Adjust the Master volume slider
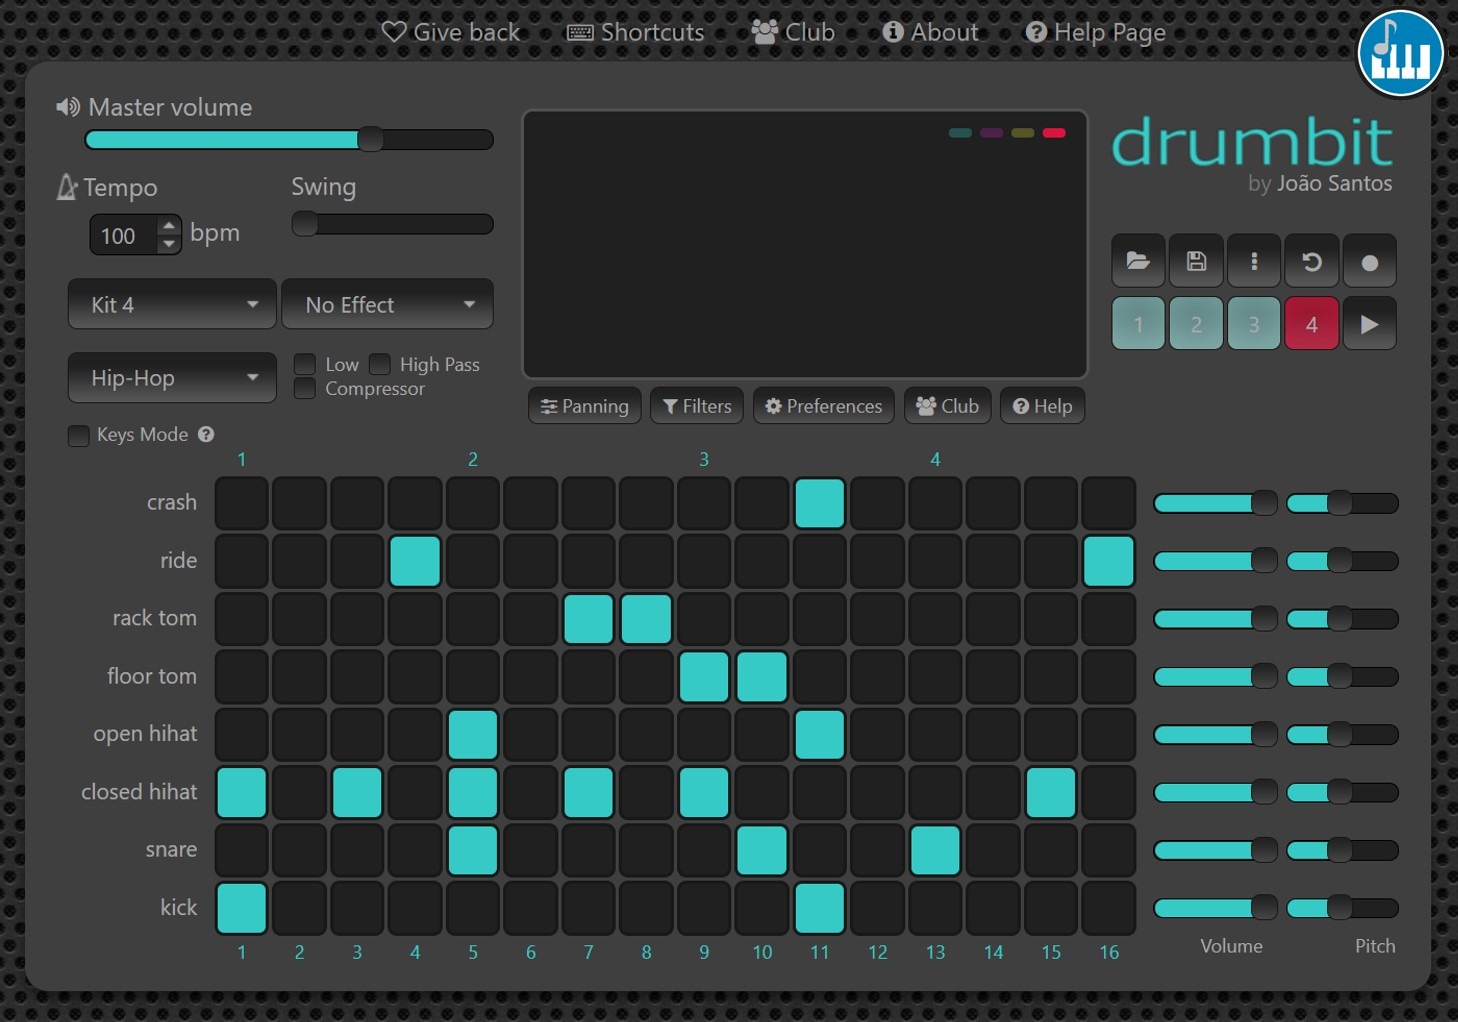1458x1022 pixels. pos(289,140)
